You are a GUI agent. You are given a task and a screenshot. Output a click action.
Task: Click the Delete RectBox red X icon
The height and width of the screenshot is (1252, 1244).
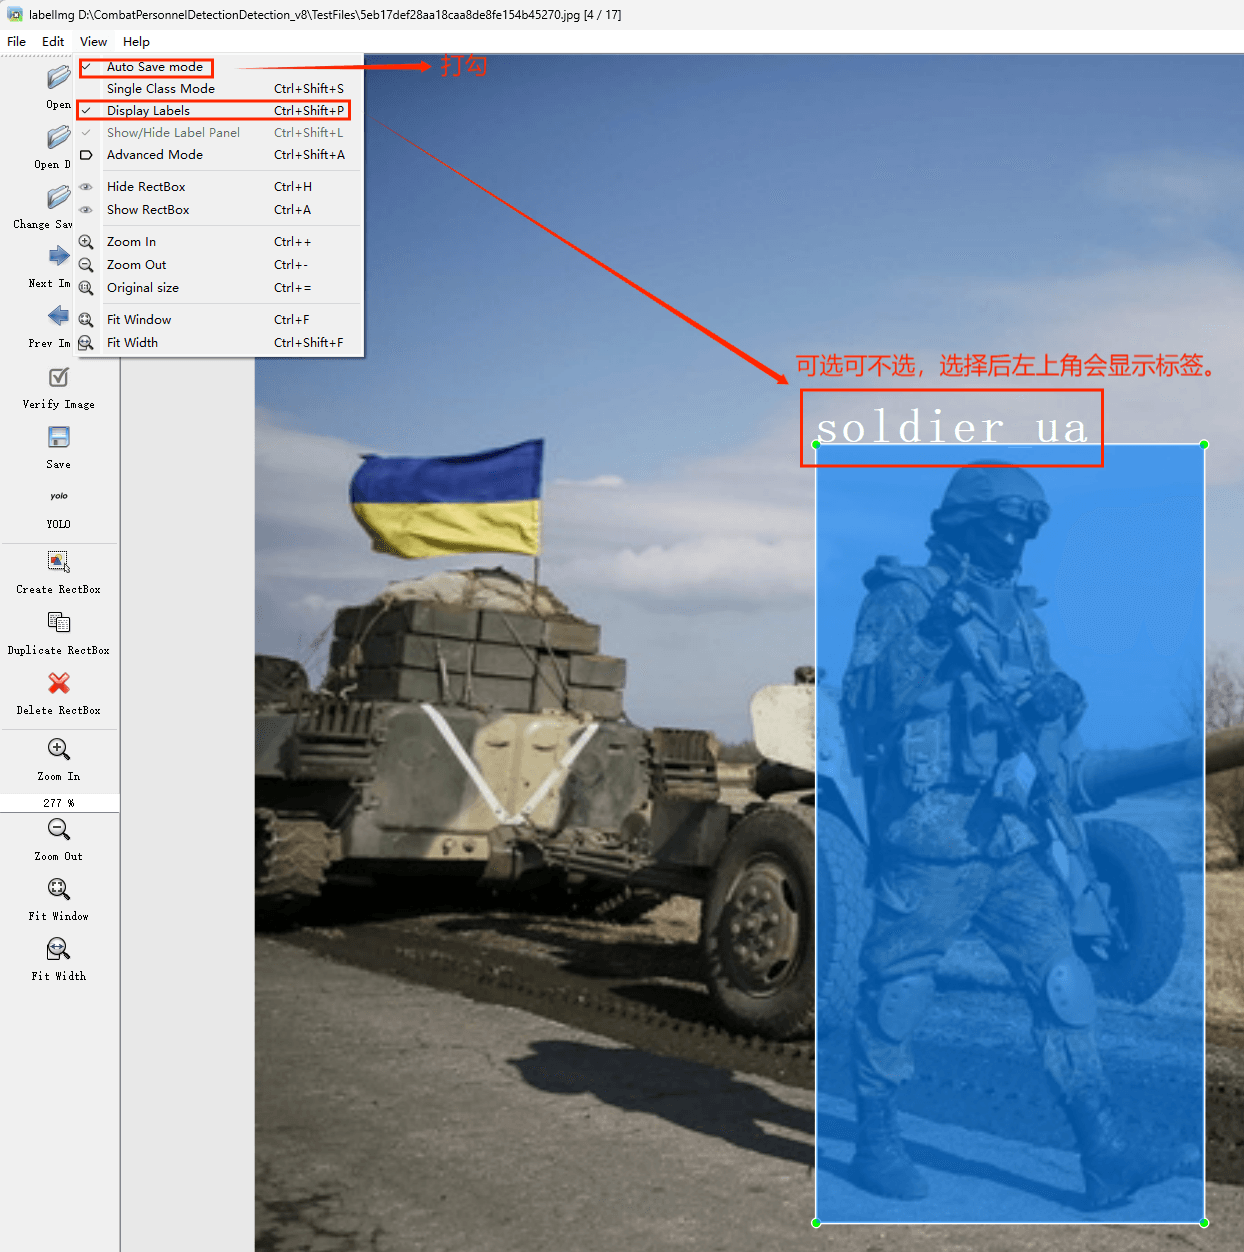(x=58, y=683)
